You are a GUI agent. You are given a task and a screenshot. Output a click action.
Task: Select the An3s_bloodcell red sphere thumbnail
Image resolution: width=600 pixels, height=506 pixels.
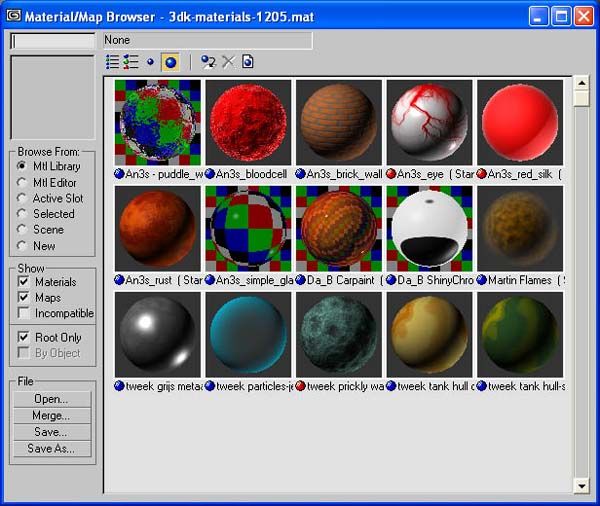(248, 122)
